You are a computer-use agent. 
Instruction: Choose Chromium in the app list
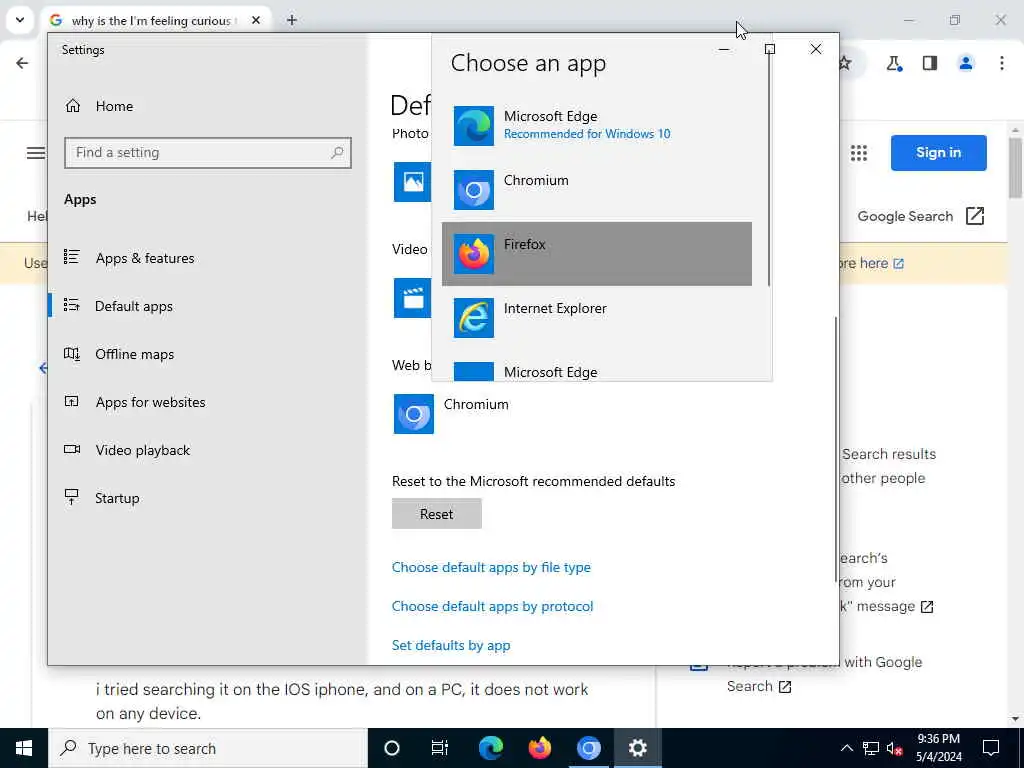point(596,190)
